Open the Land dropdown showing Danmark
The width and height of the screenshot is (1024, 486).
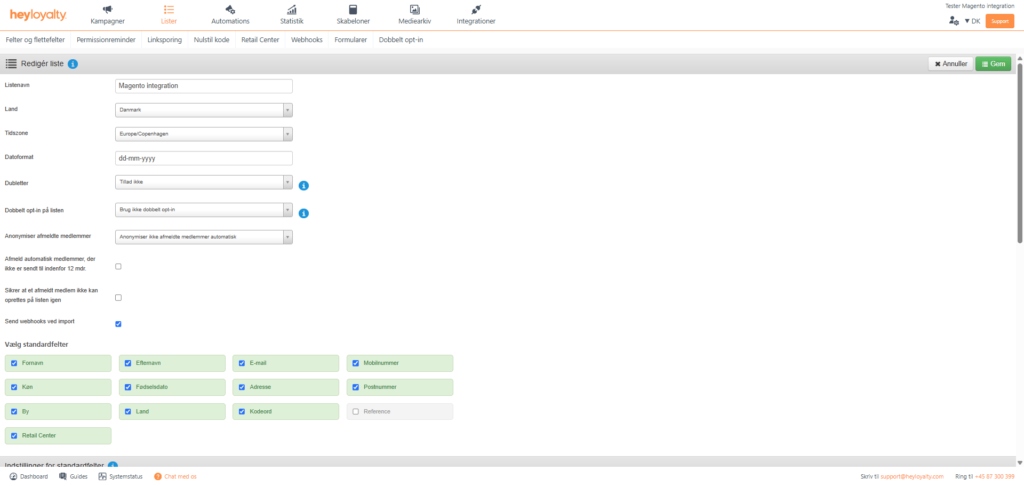tap(204, 110)
